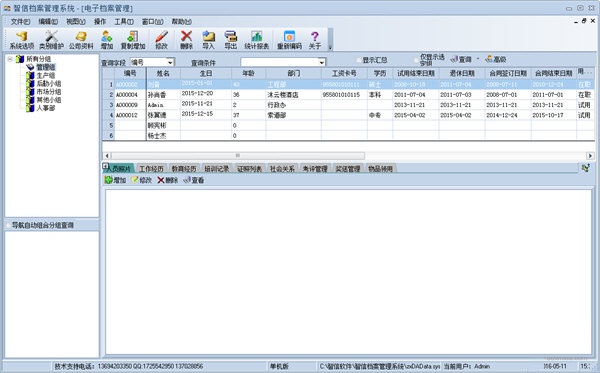Select 市场分组 in the group tree
This screenshot has width=600, height=373.
click(x=49, y=91)
